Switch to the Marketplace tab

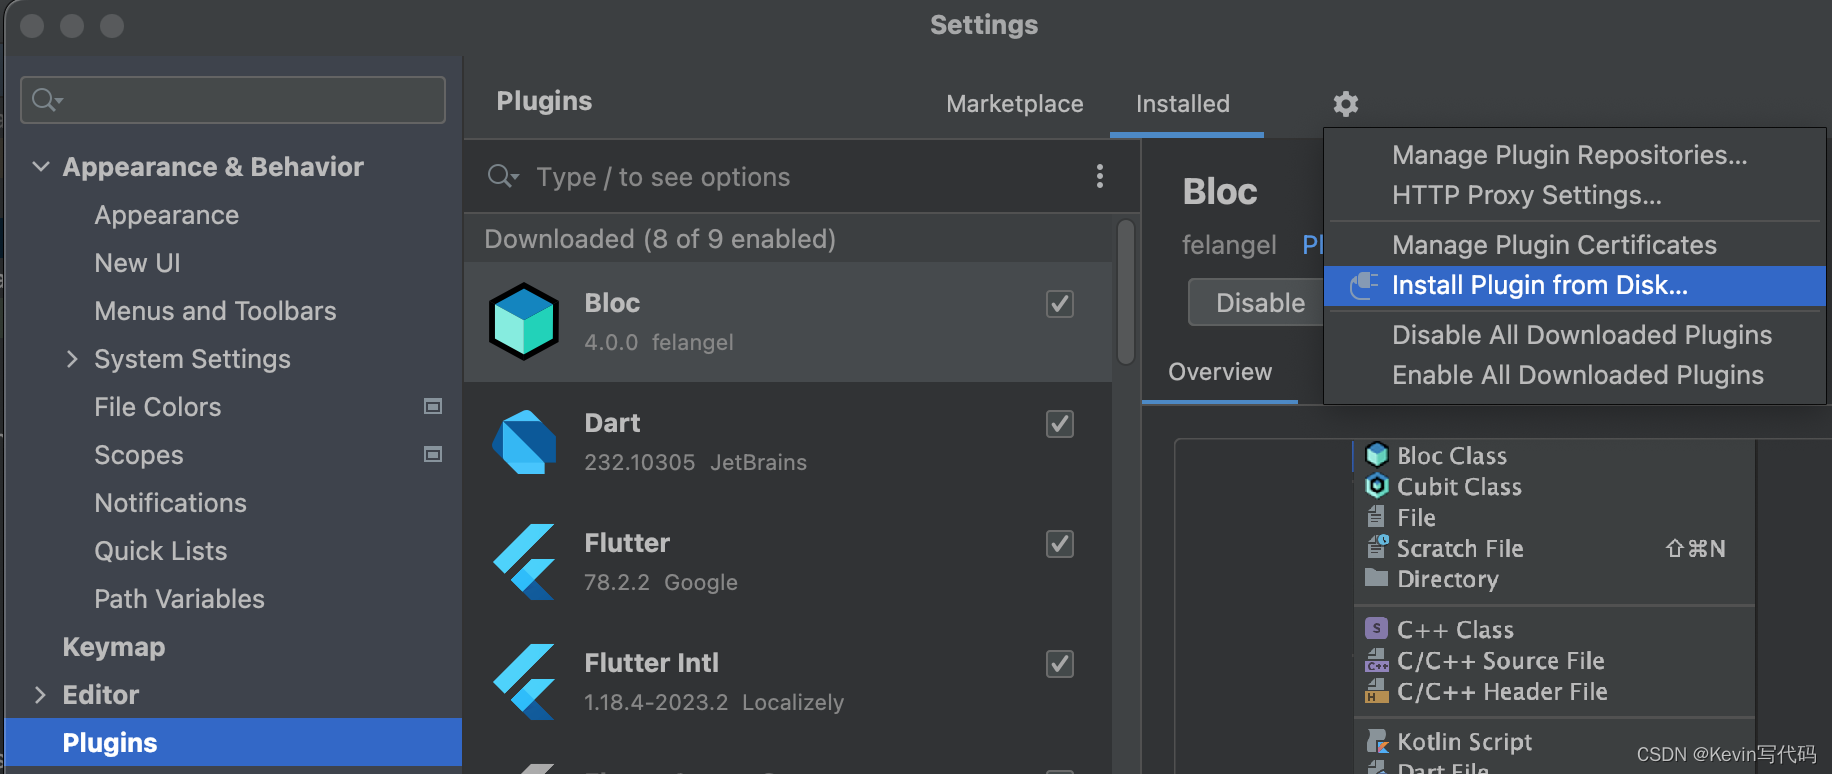tap(1014, 104)
